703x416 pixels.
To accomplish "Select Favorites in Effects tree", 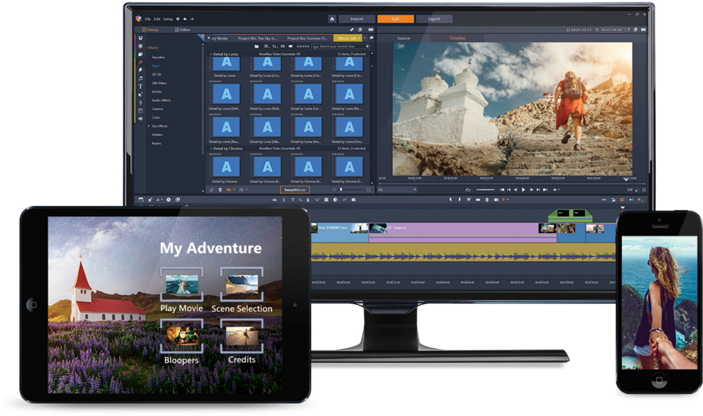I will point(158,57).
